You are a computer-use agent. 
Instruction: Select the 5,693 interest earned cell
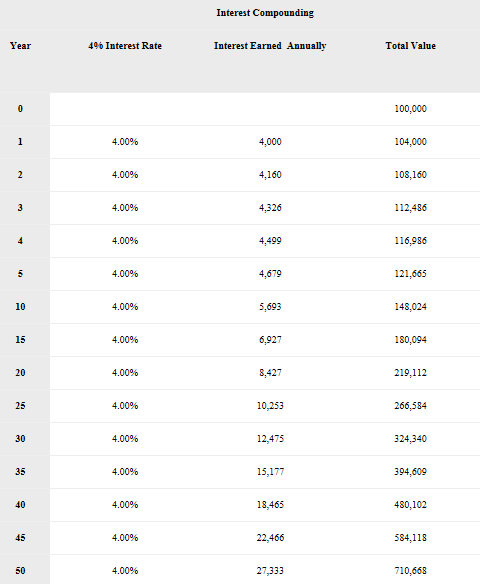pos(270,307)
